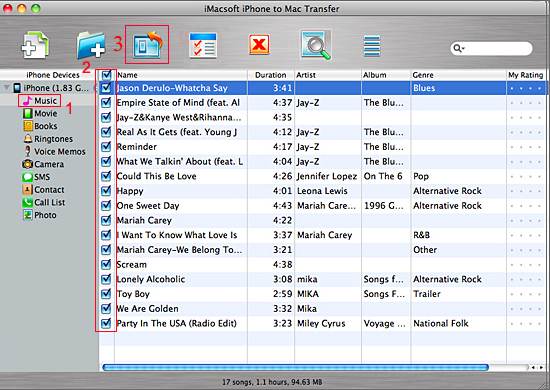Click the scrollbar left arrow
The width and height of the screenshot is (550, 390).
[x=533, y=368]
